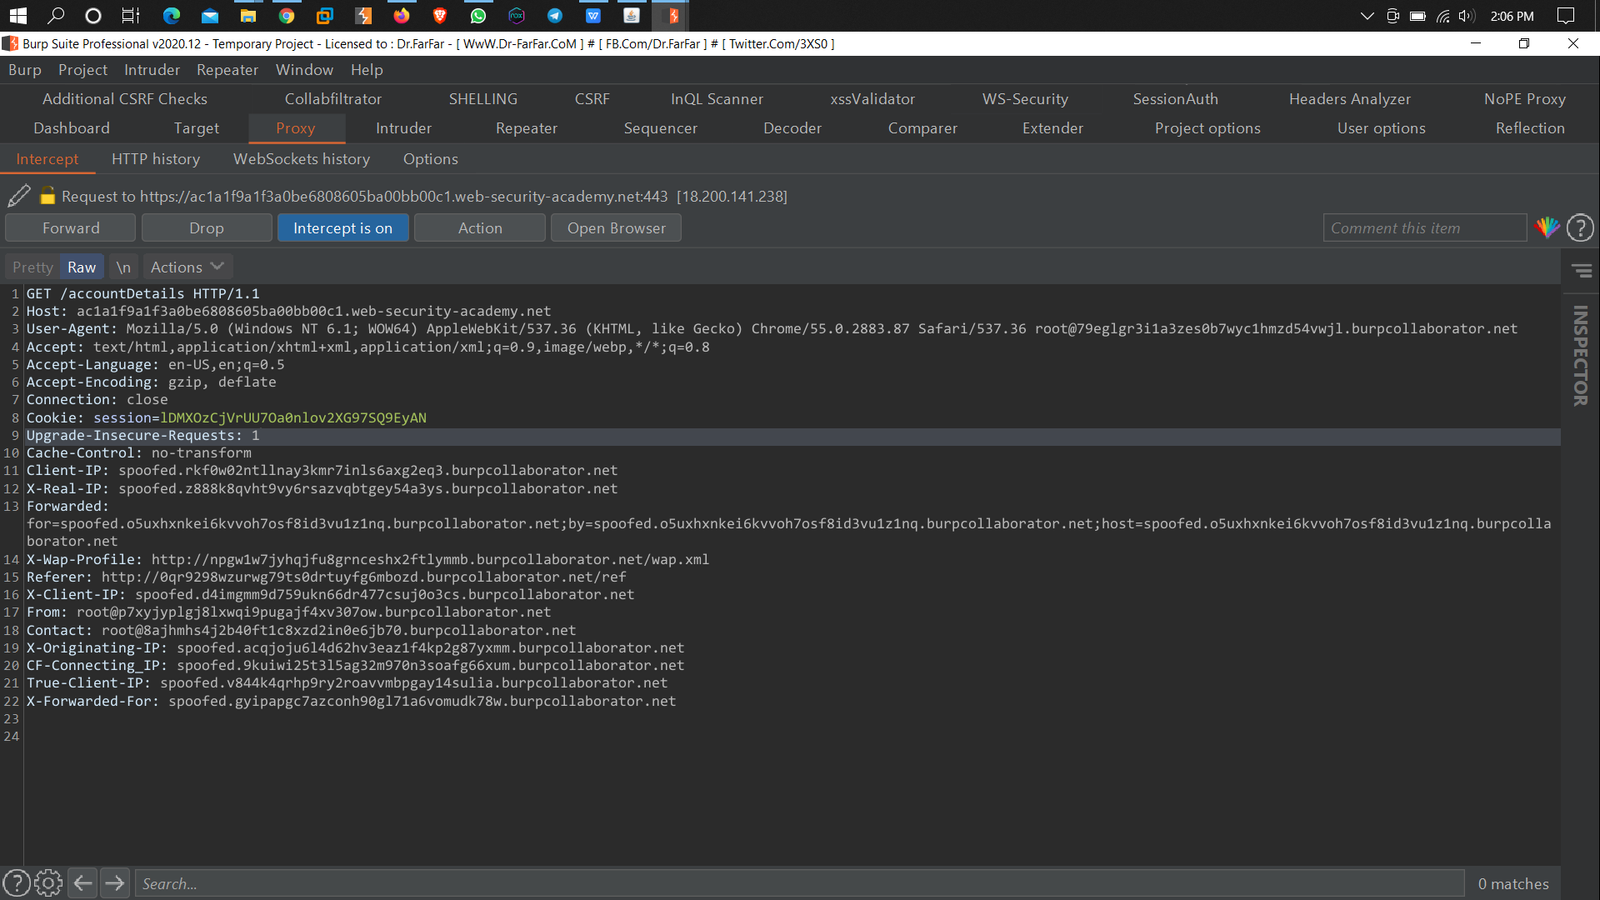Screen dimensions: 1600x900
Task: Click the Comment this item field
Action: [x=1425, y=228]
